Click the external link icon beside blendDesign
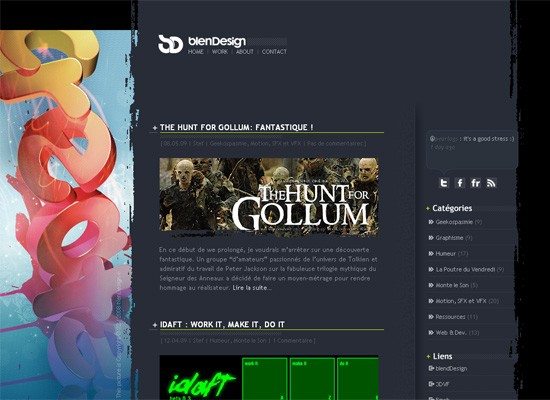 pyautogui.click(x=431, y=368)
